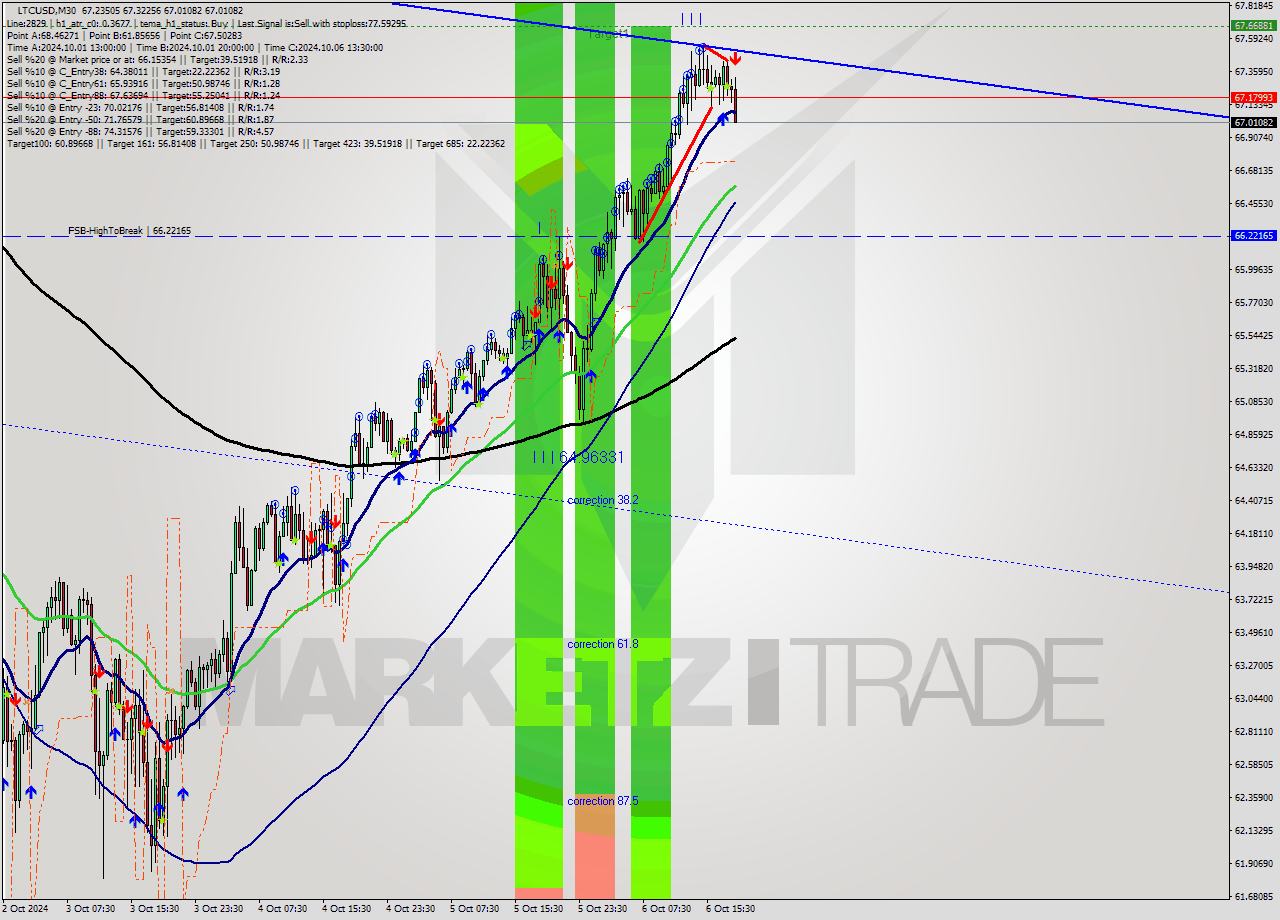Click the '6 Oct 15:30' time label
Screen dimensions: 1280x920
click(x=731, y=909)
